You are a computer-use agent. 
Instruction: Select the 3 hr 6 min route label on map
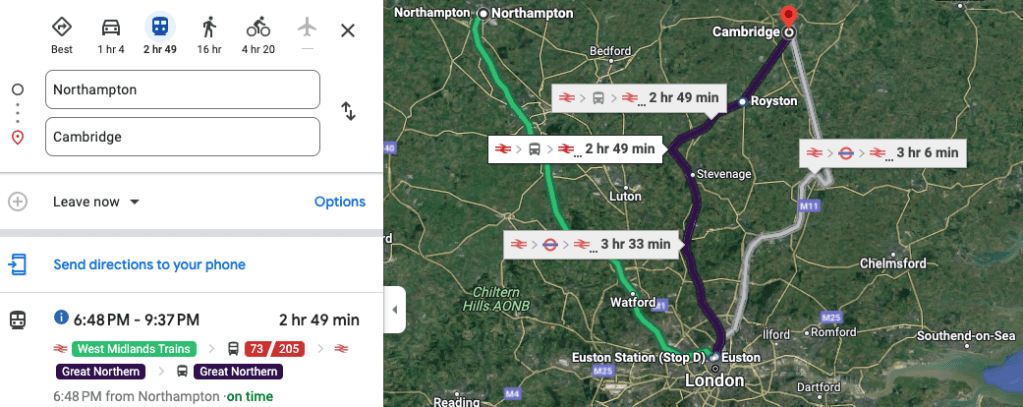(885, 153)
